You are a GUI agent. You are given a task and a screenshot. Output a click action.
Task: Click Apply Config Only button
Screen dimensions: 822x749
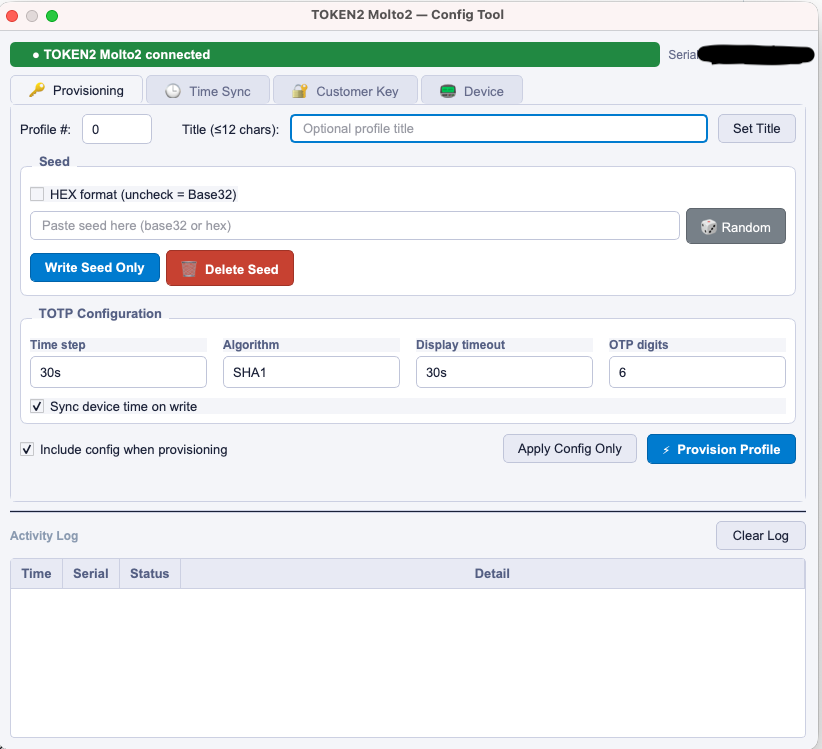570,449
